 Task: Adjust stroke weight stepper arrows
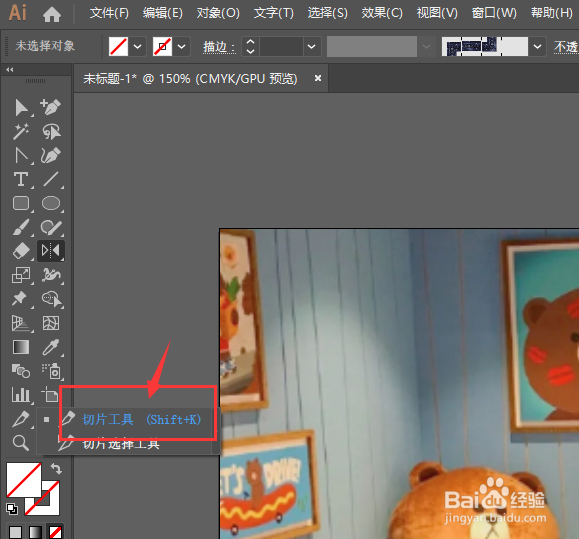250,47
